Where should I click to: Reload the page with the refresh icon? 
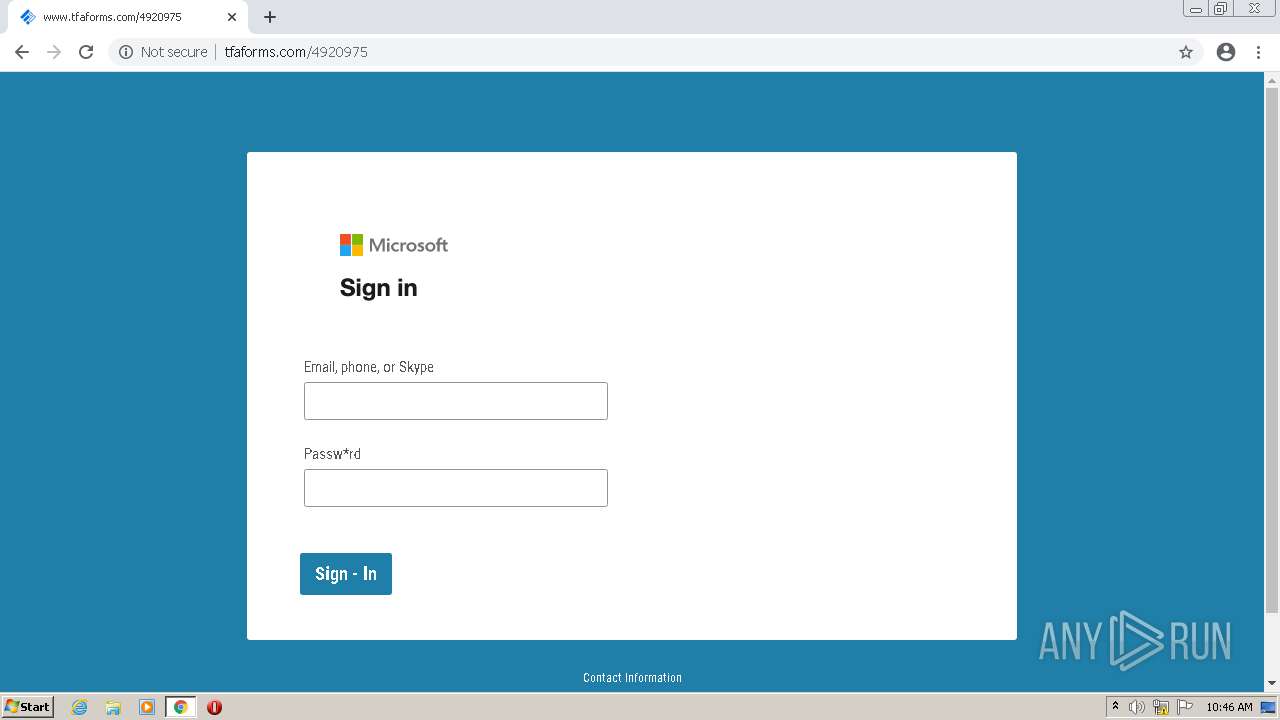pos(86,52)
